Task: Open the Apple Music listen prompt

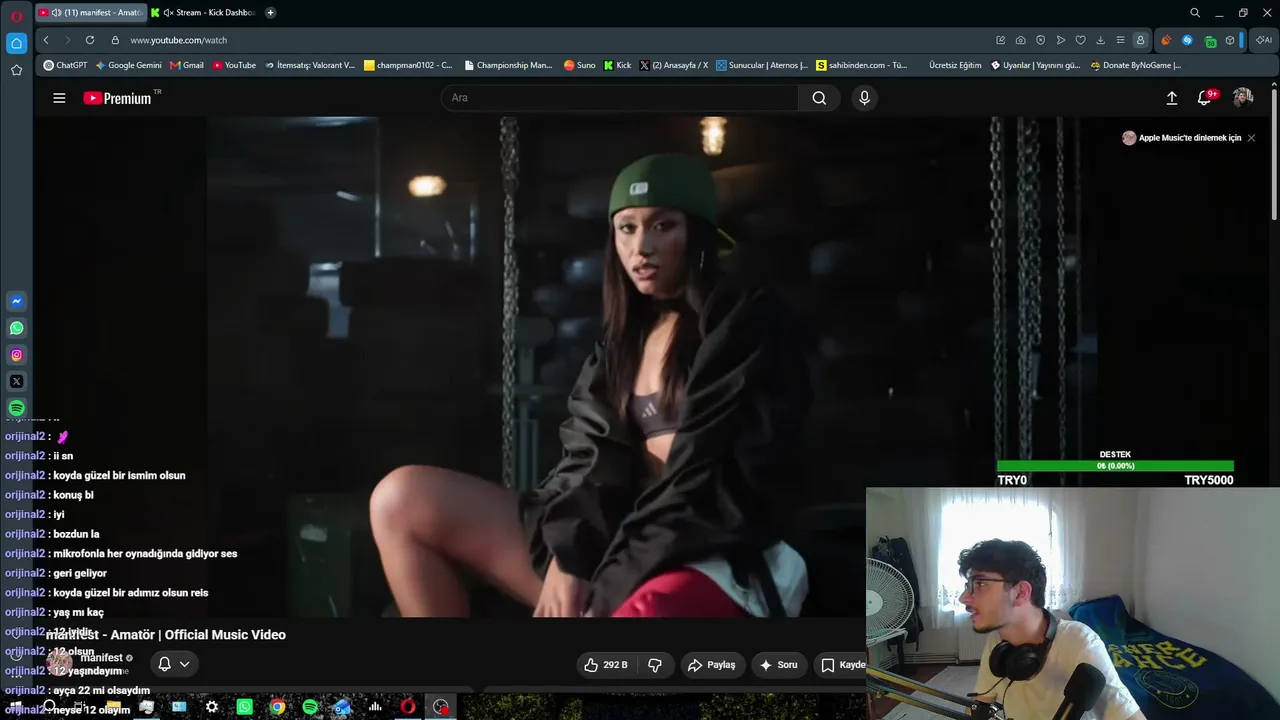Action: (1181, 138)
